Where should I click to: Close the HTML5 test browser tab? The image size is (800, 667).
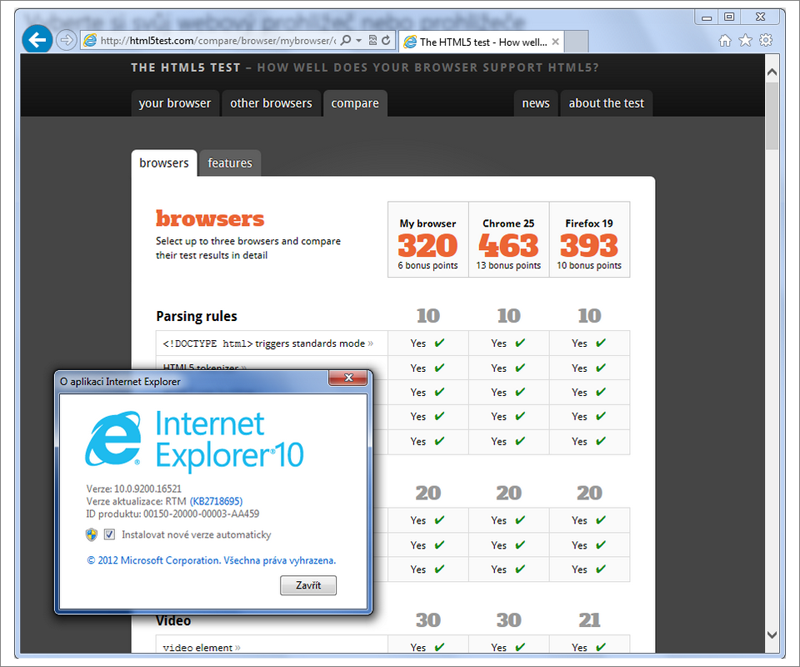557,42
